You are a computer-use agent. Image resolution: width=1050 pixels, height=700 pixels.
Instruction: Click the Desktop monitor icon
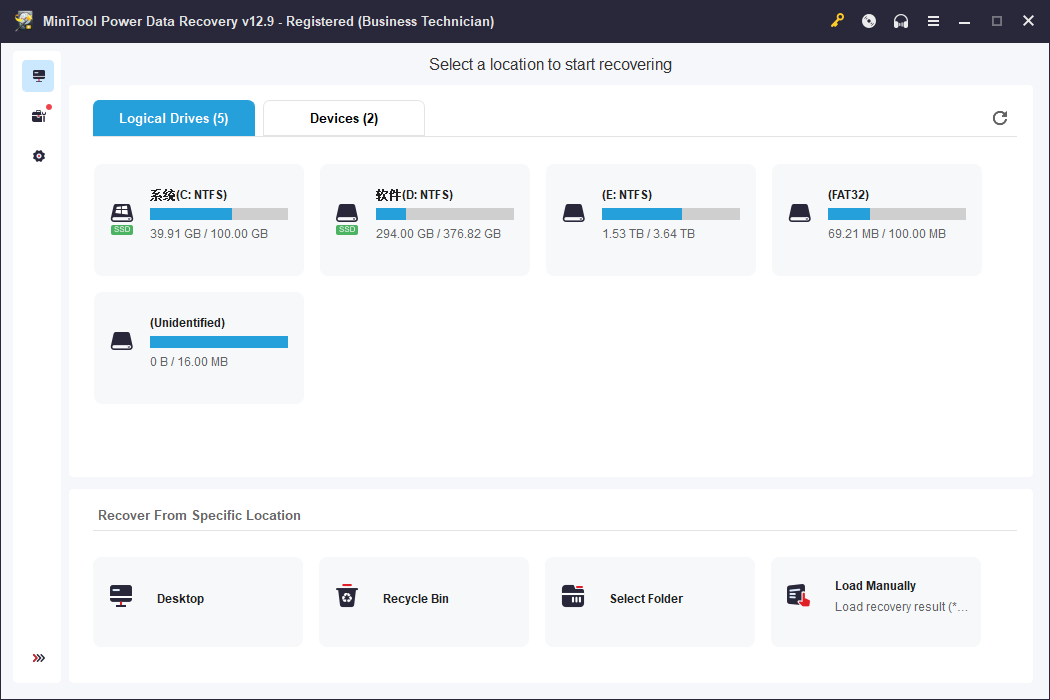[121, 596]
